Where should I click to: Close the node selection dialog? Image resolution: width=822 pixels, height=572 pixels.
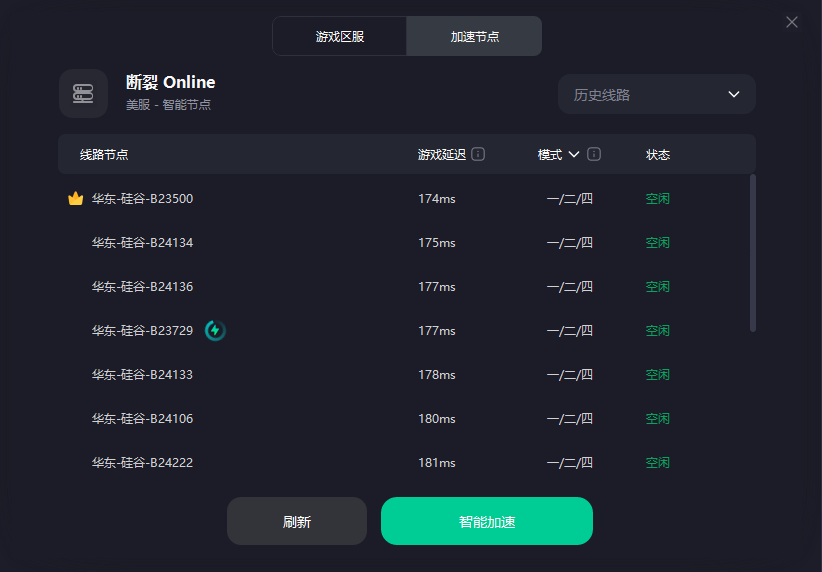792,22
